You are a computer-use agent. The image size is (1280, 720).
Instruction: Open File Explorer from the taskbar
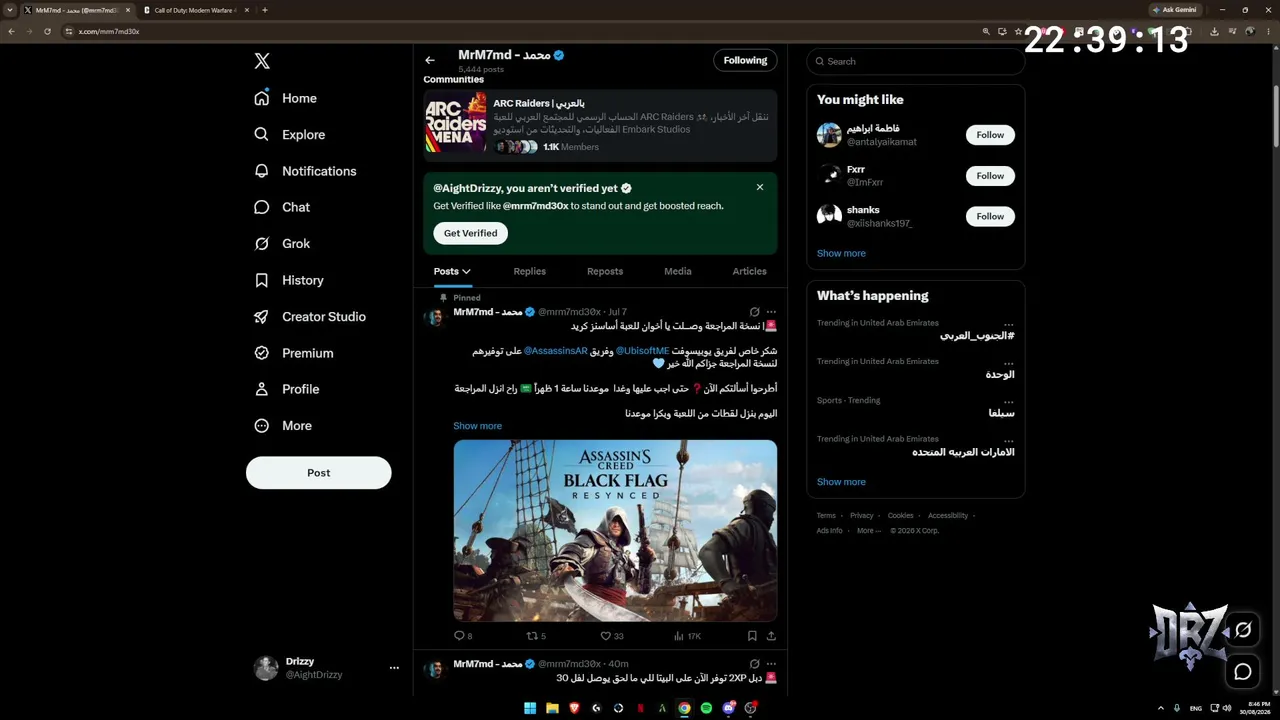point(552,708)
